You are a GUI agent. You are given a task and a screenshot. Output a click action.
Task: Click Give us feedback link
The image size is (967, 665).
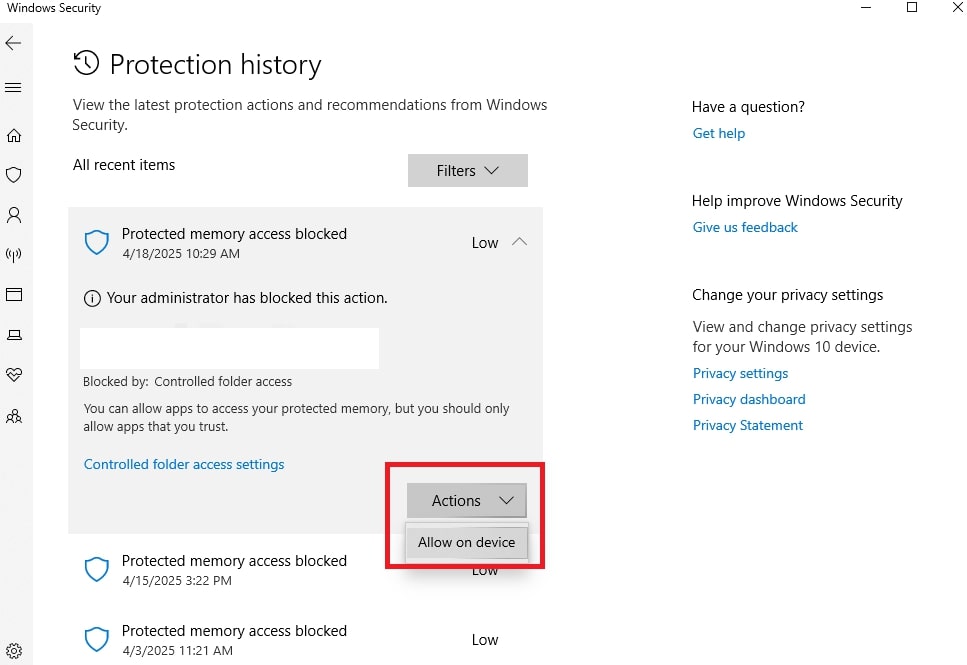pyautogui.click(x=745, y=228)
